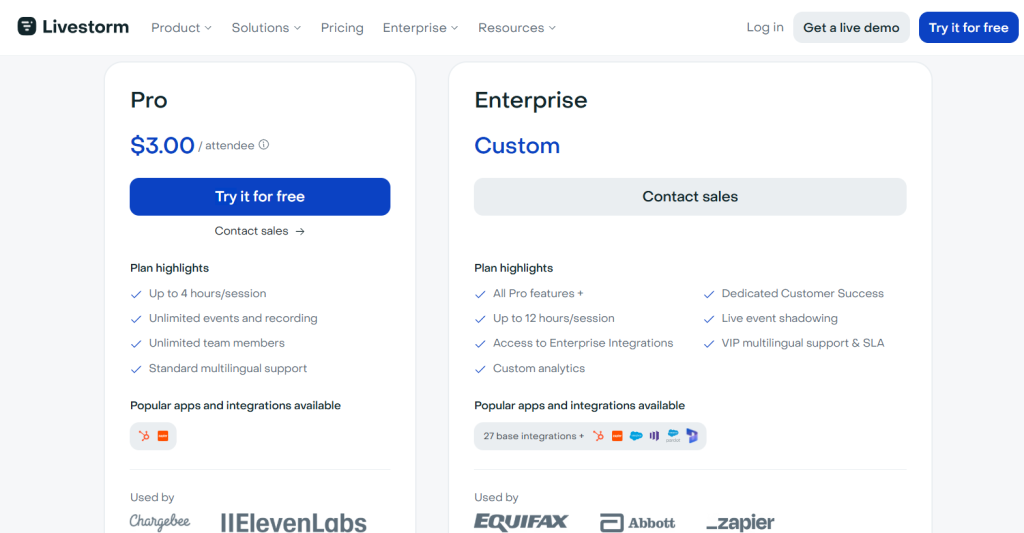Expand the Product menu
Viewport: 1024px width, 533px height.
(x=182, y=27)
